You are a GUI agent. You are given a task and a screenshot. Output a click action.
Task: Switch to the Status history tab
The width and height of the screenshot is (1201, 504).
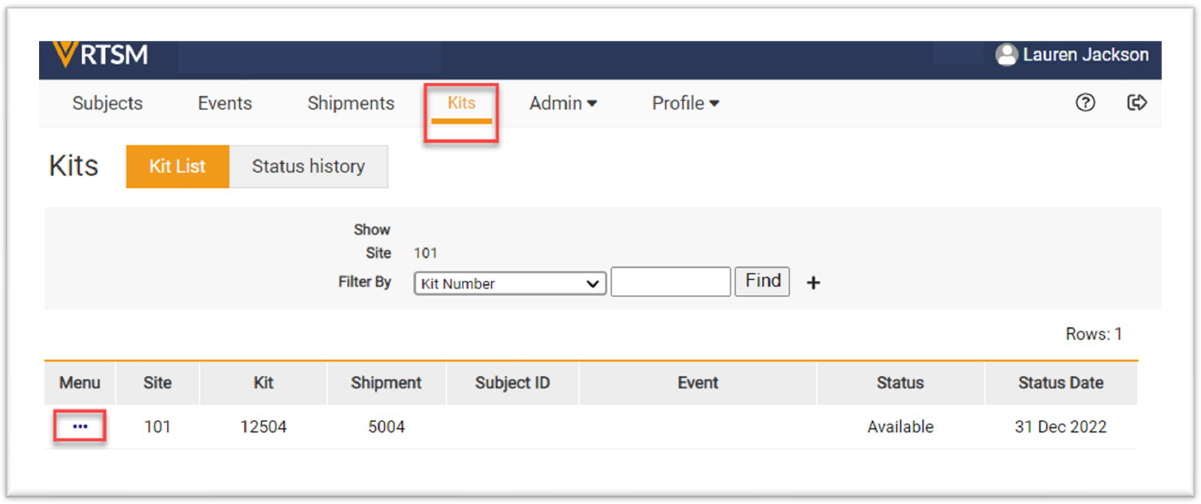308,167
